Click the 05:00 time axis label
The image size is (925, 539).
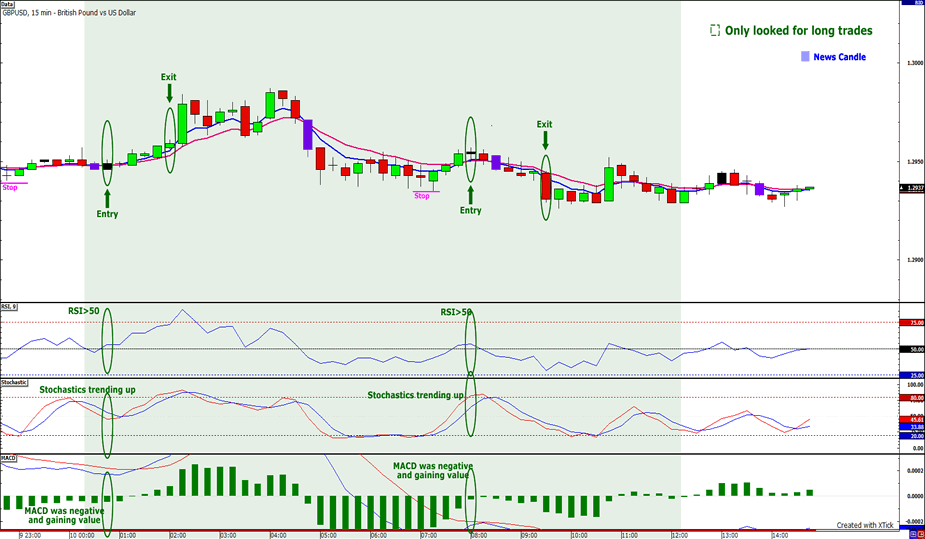[329, 535]
